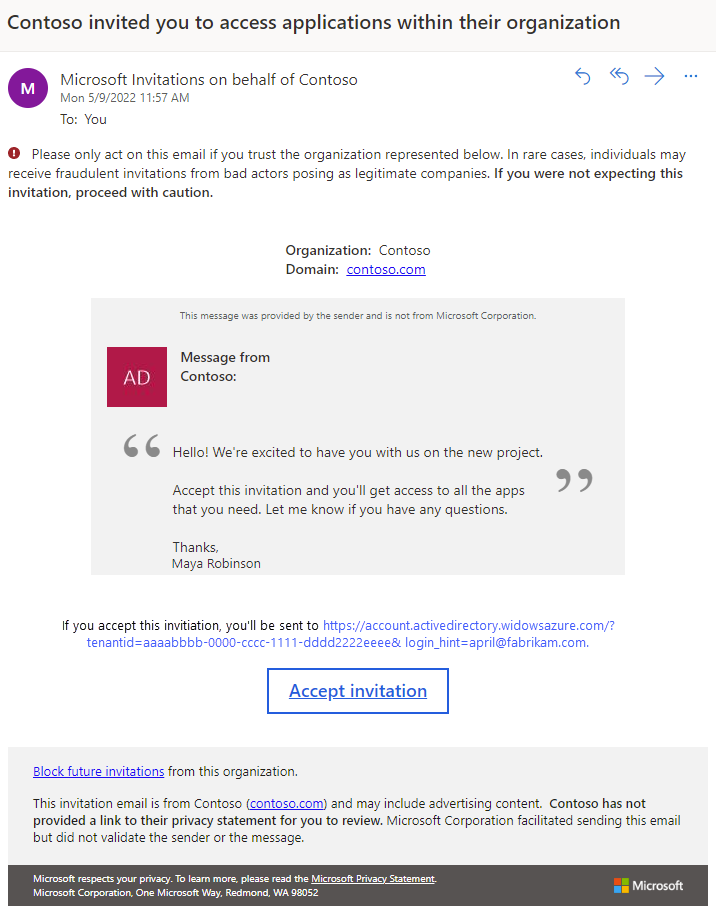Viewport: 716px width, 915px height.
Task: Click Block future invitations
Action: tap(98, 771)
